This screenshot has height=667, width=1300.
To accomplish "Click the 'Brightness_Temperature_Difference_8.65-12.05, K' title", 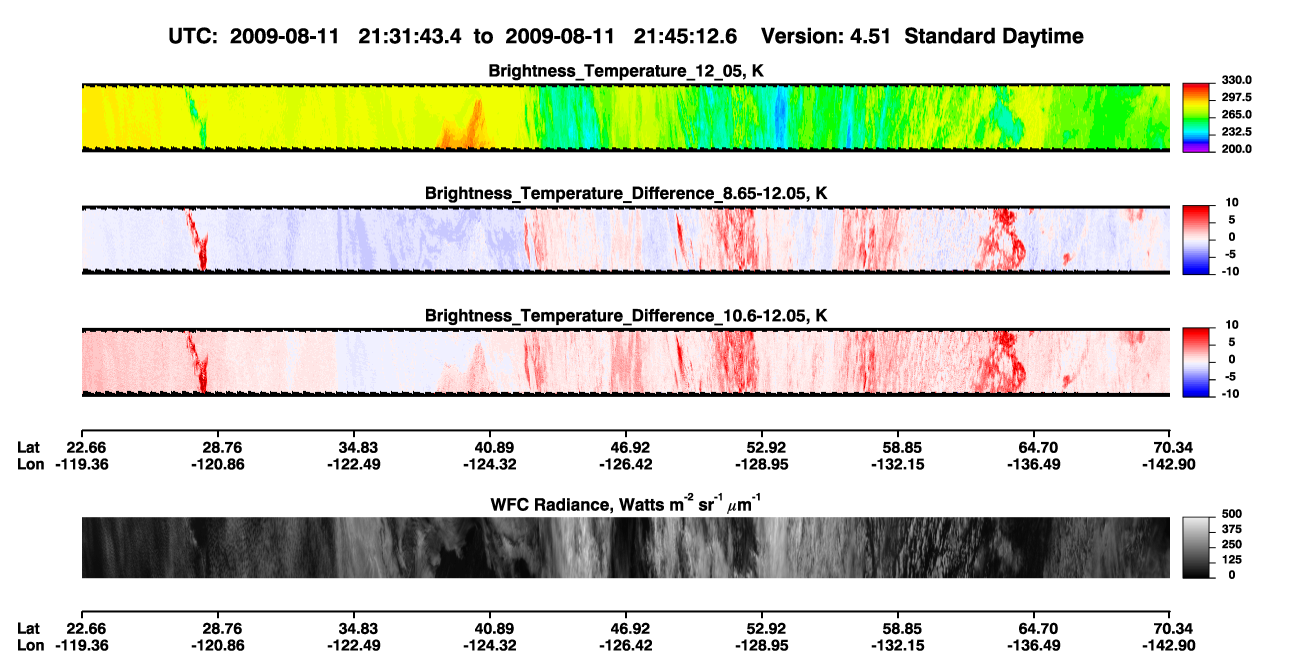I will tap(626, 193).
